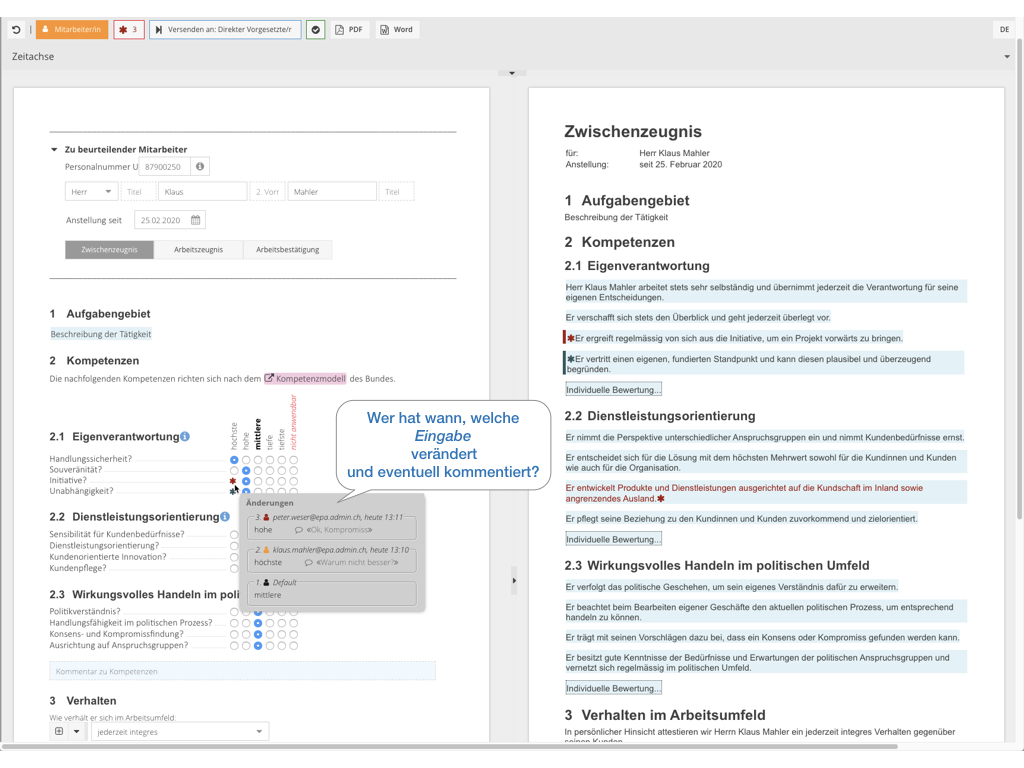The width and height of the screenshot is (1024, 768).
Task: Click the comment bubble icon beside 'Ok, Kompromiss'
Action: pyautogui.click(x=298, y=530)
